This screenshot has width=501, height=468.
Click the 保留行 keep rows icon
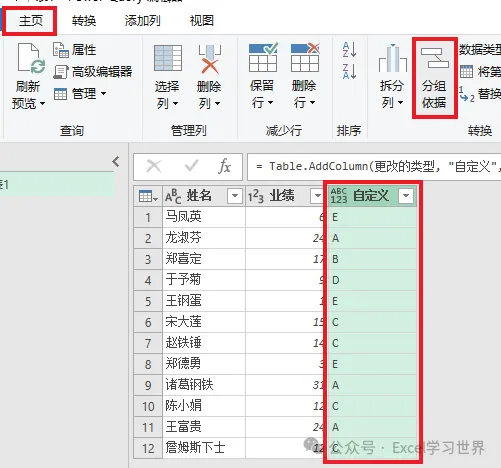[x=263, y=58]
